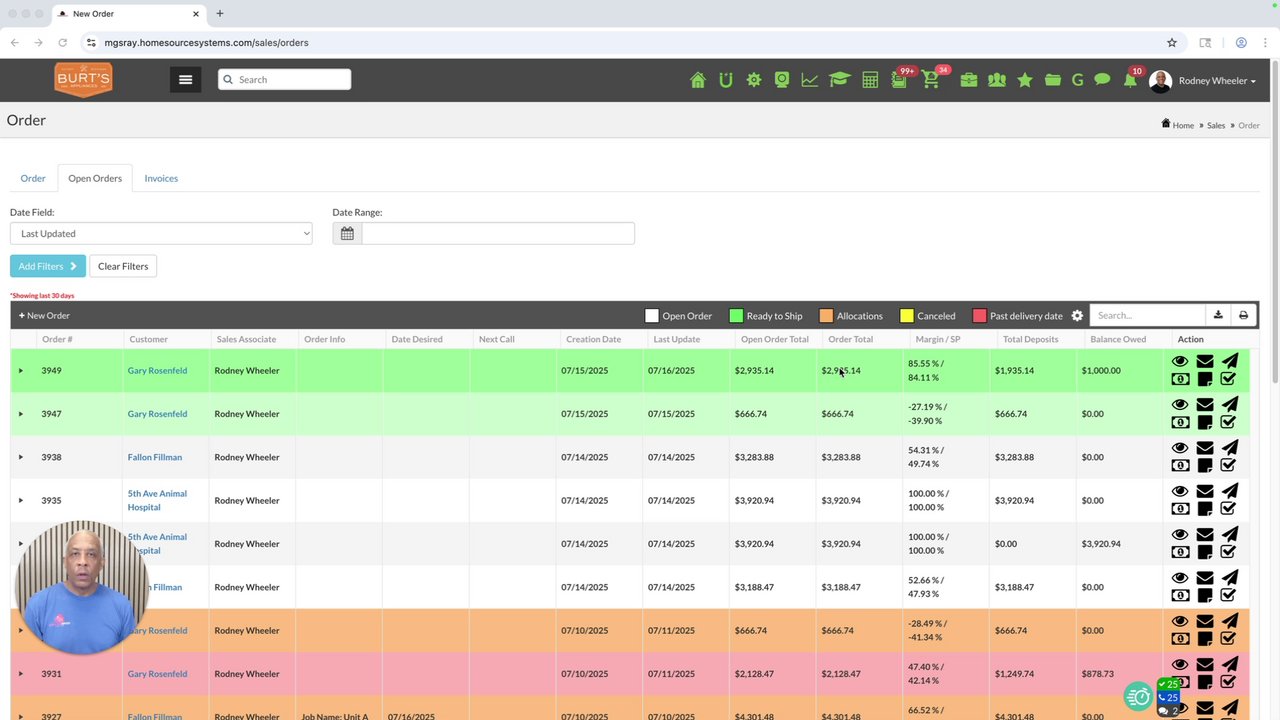Click the checkmark box icon for order 3935
This screenshot has width=1280, height=720.
tap(1228, 509)
